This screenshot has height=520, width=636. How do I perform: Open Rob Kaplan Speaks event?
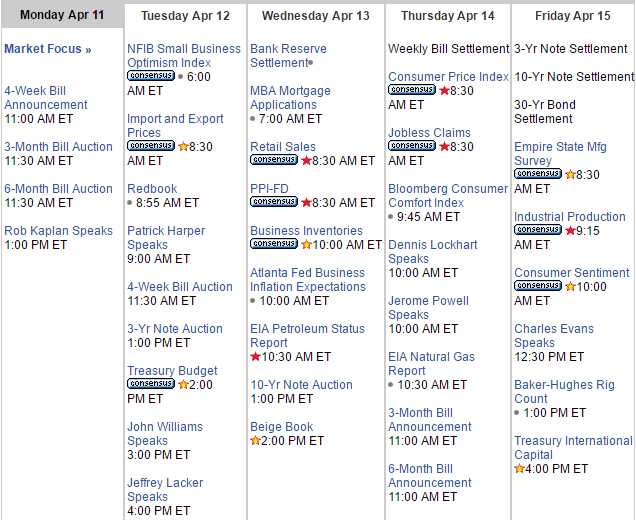coord(58,230)
